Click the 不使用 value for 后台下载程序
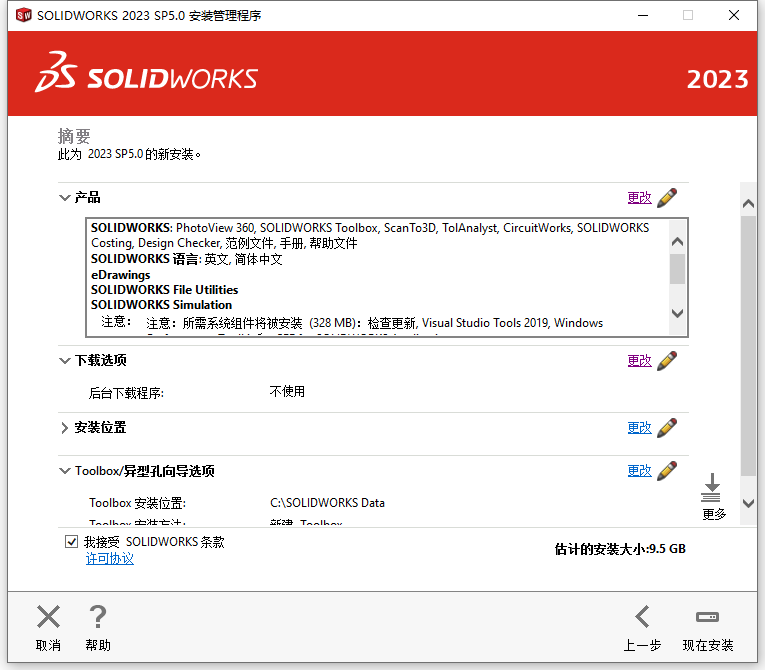The height and width of the screenshot is (670, 765). click(287, 391)
